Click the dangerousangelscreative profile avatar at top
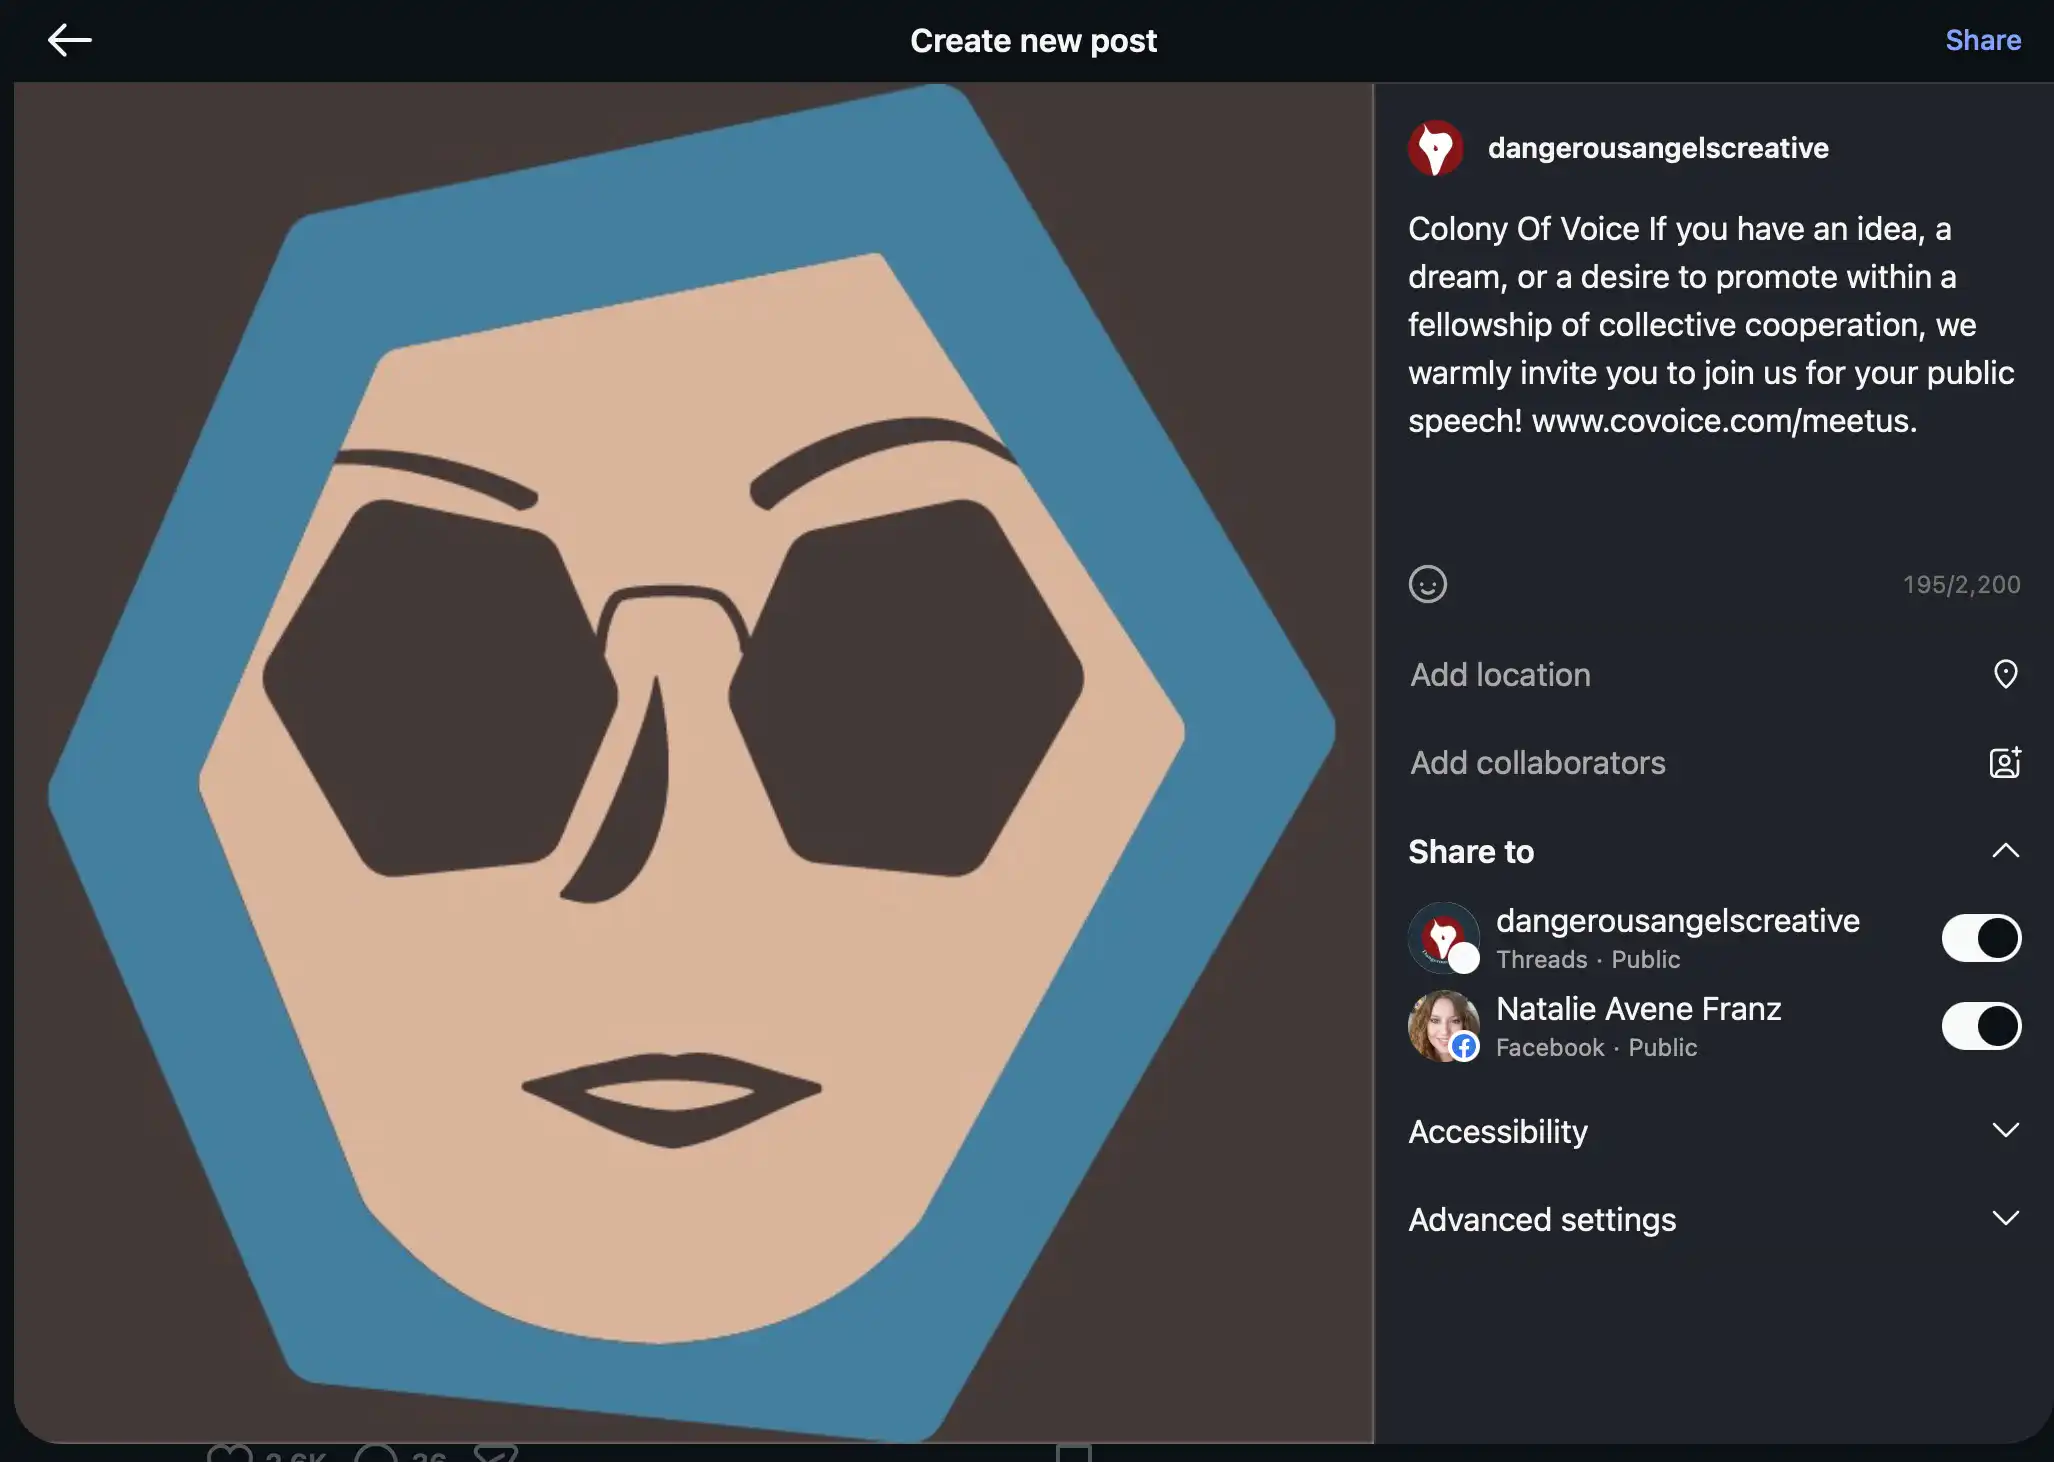Image resolution: width=2054 pixels, height=1462 pixels. [x=1435, y=148]
